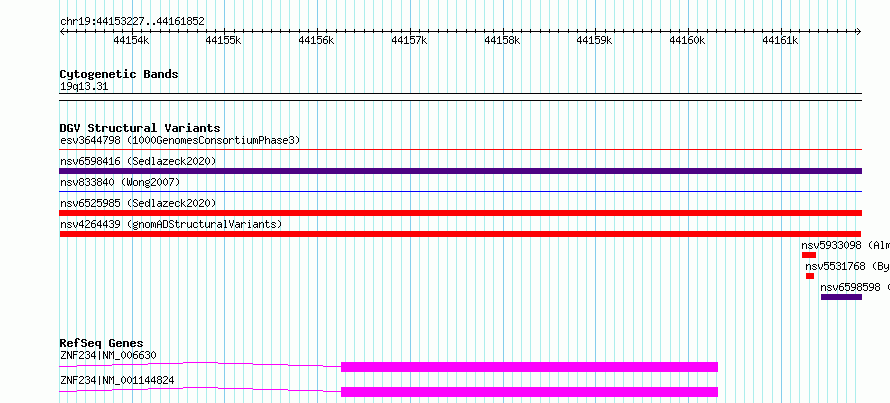Click the RefSeq Genes track title

coord(101,343)
